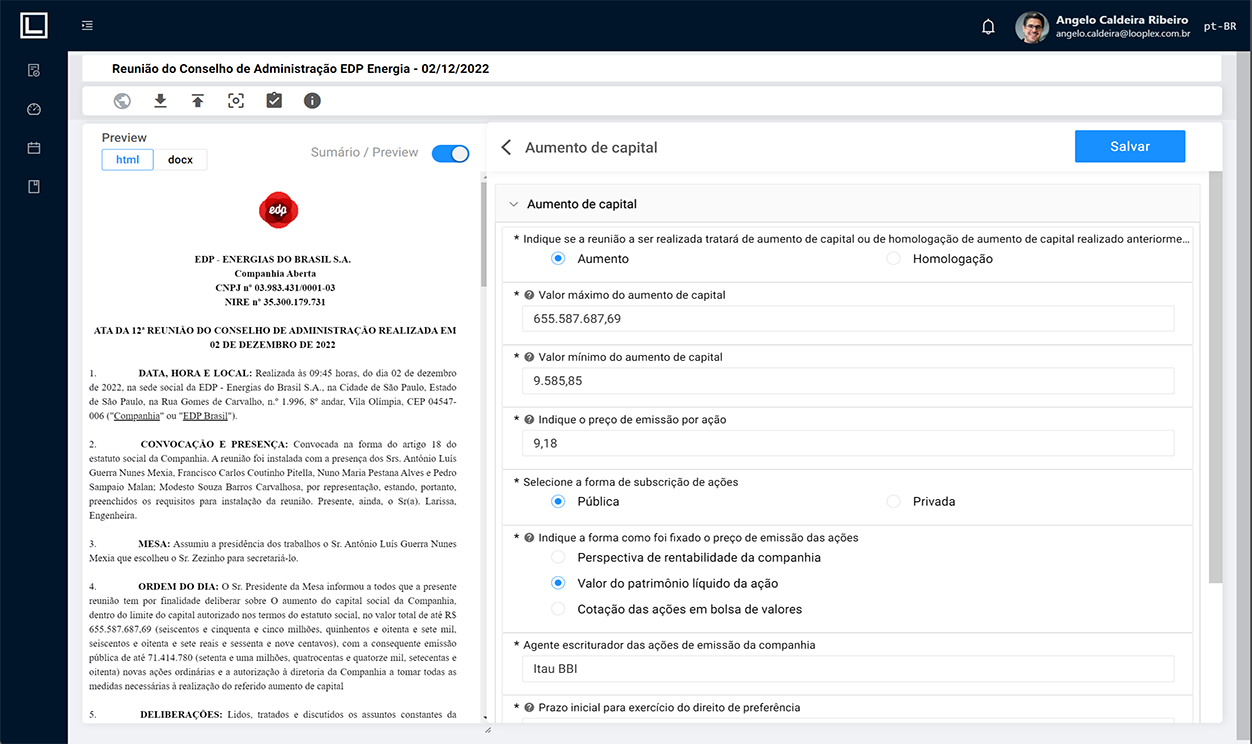Click the EDP logo in document preview
This screenshot has height=744, width=1252.
[279, 210]
